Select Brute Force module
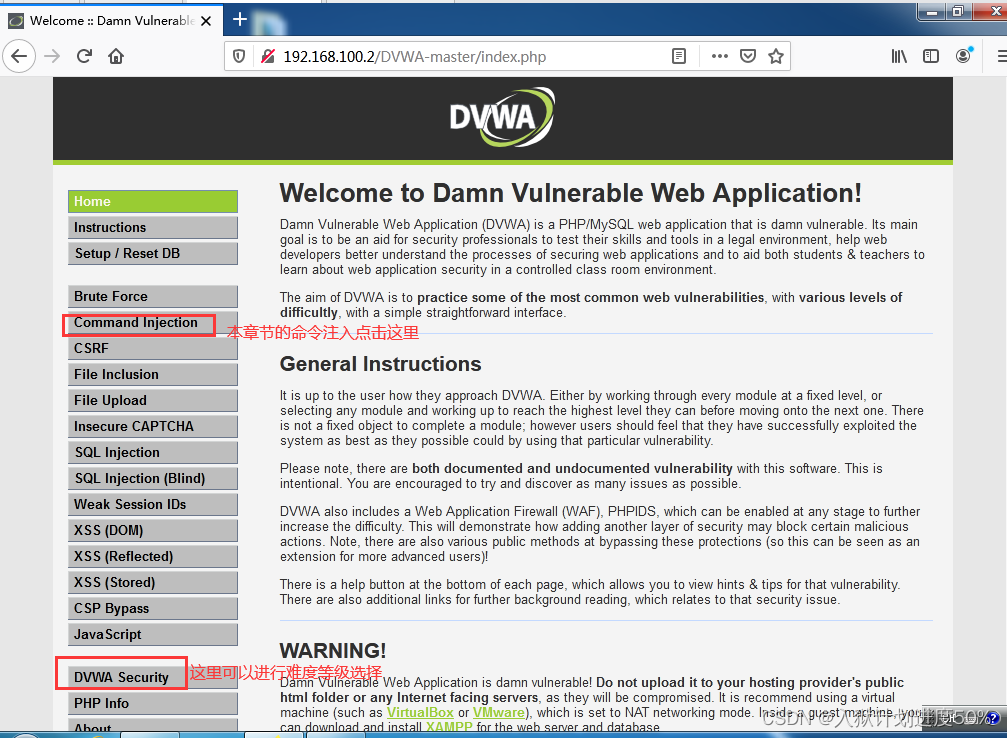The width and height of the screenshot is (1007, 738). 153,297
